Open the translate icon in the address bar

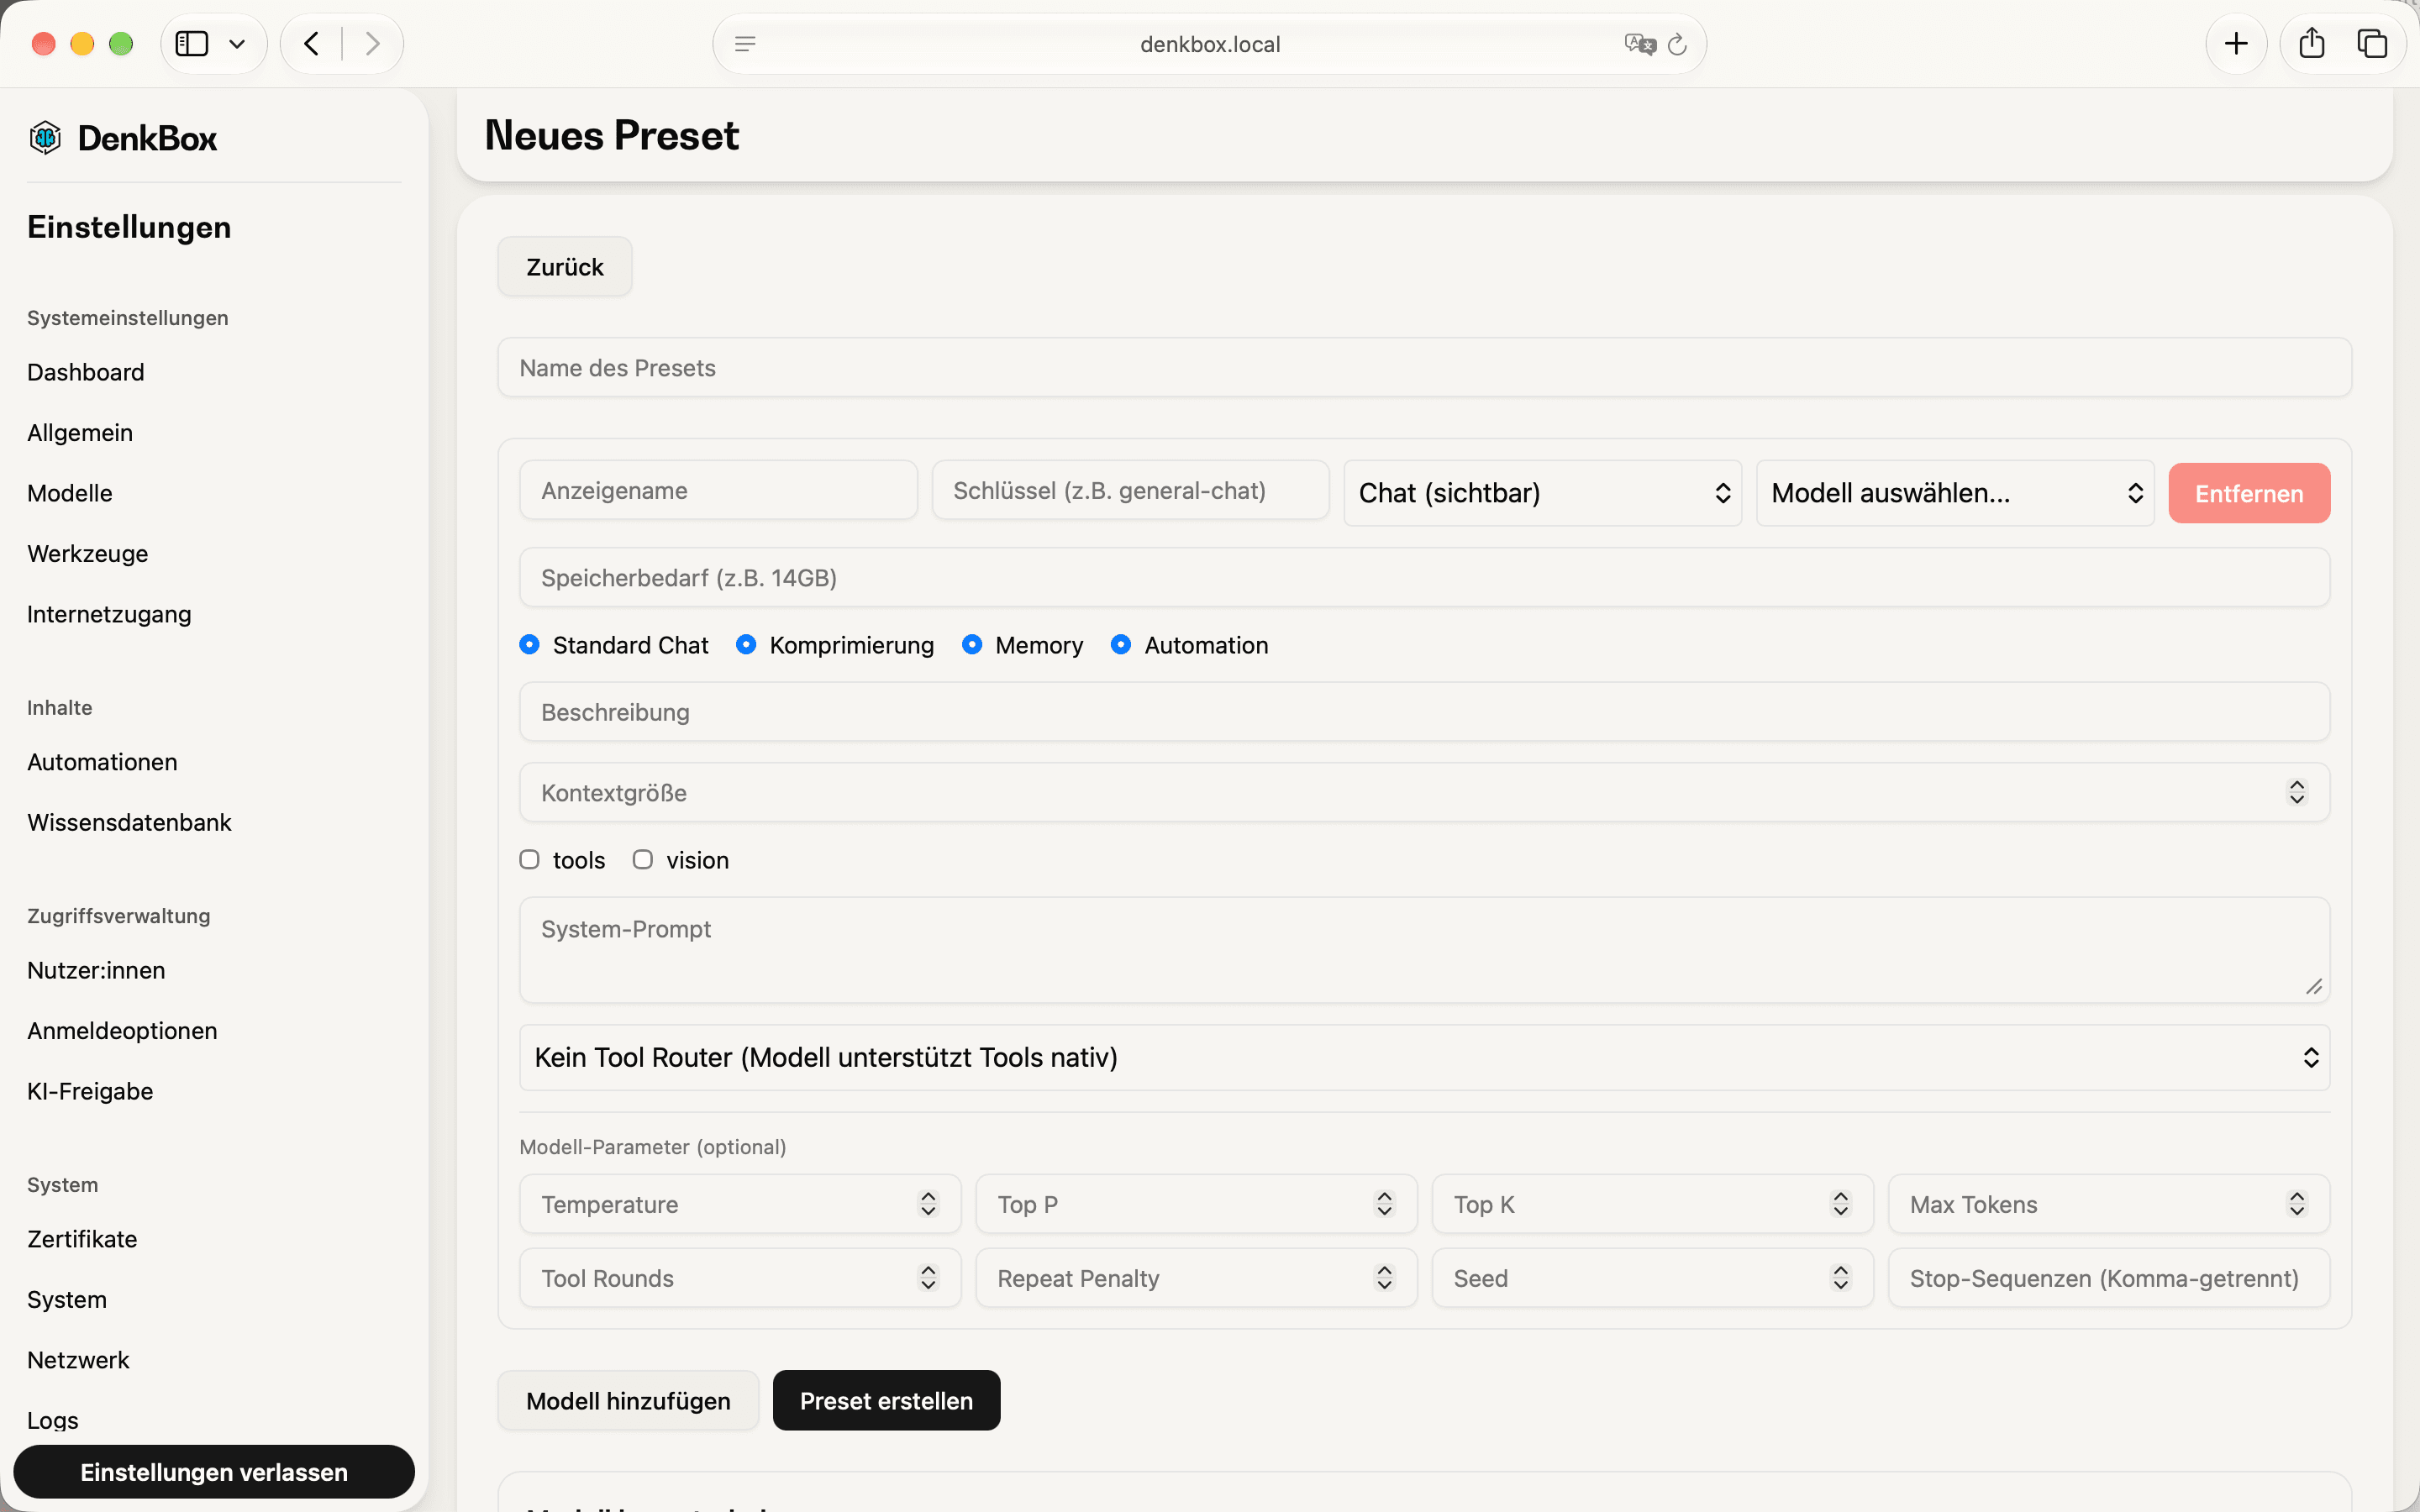pos(1640,44)
